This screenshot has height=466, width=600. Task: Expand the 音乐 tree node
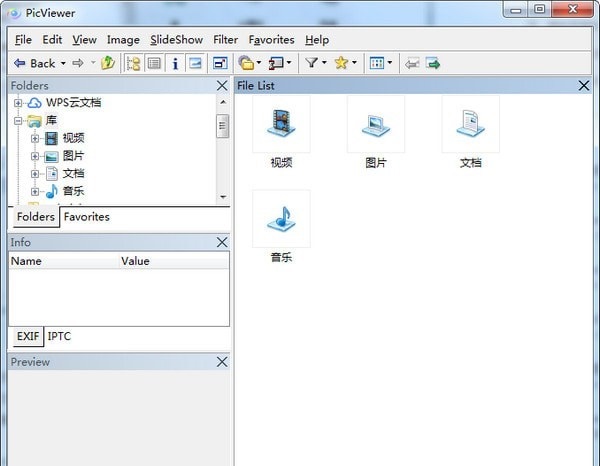pos(35,191)
